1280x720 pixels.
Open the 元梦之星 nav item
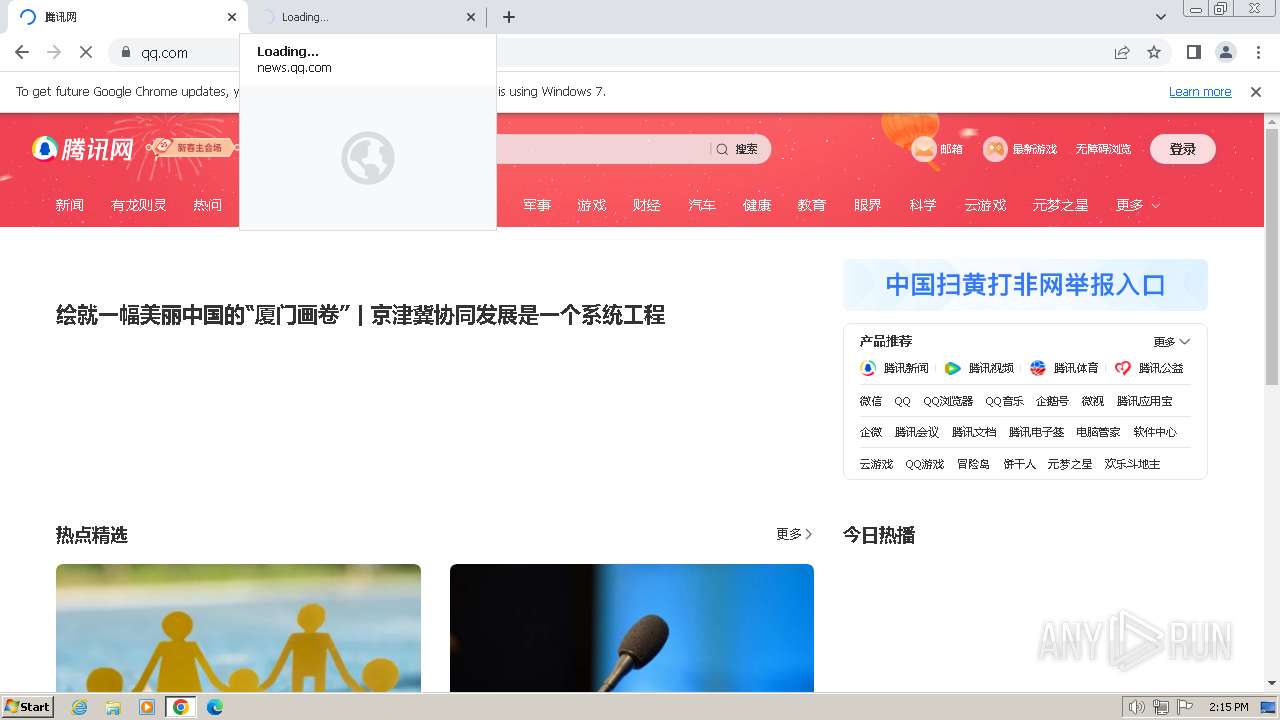1061,205
